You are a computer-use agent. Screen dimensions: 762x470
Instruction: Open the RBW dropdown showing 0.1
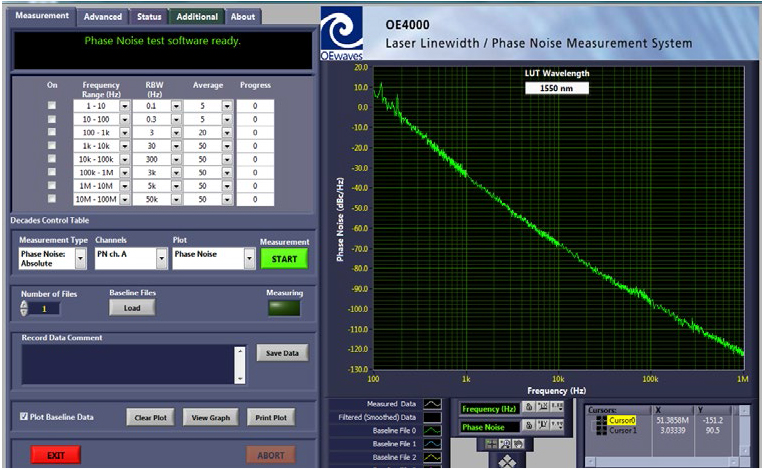click(x=176, y=106)
